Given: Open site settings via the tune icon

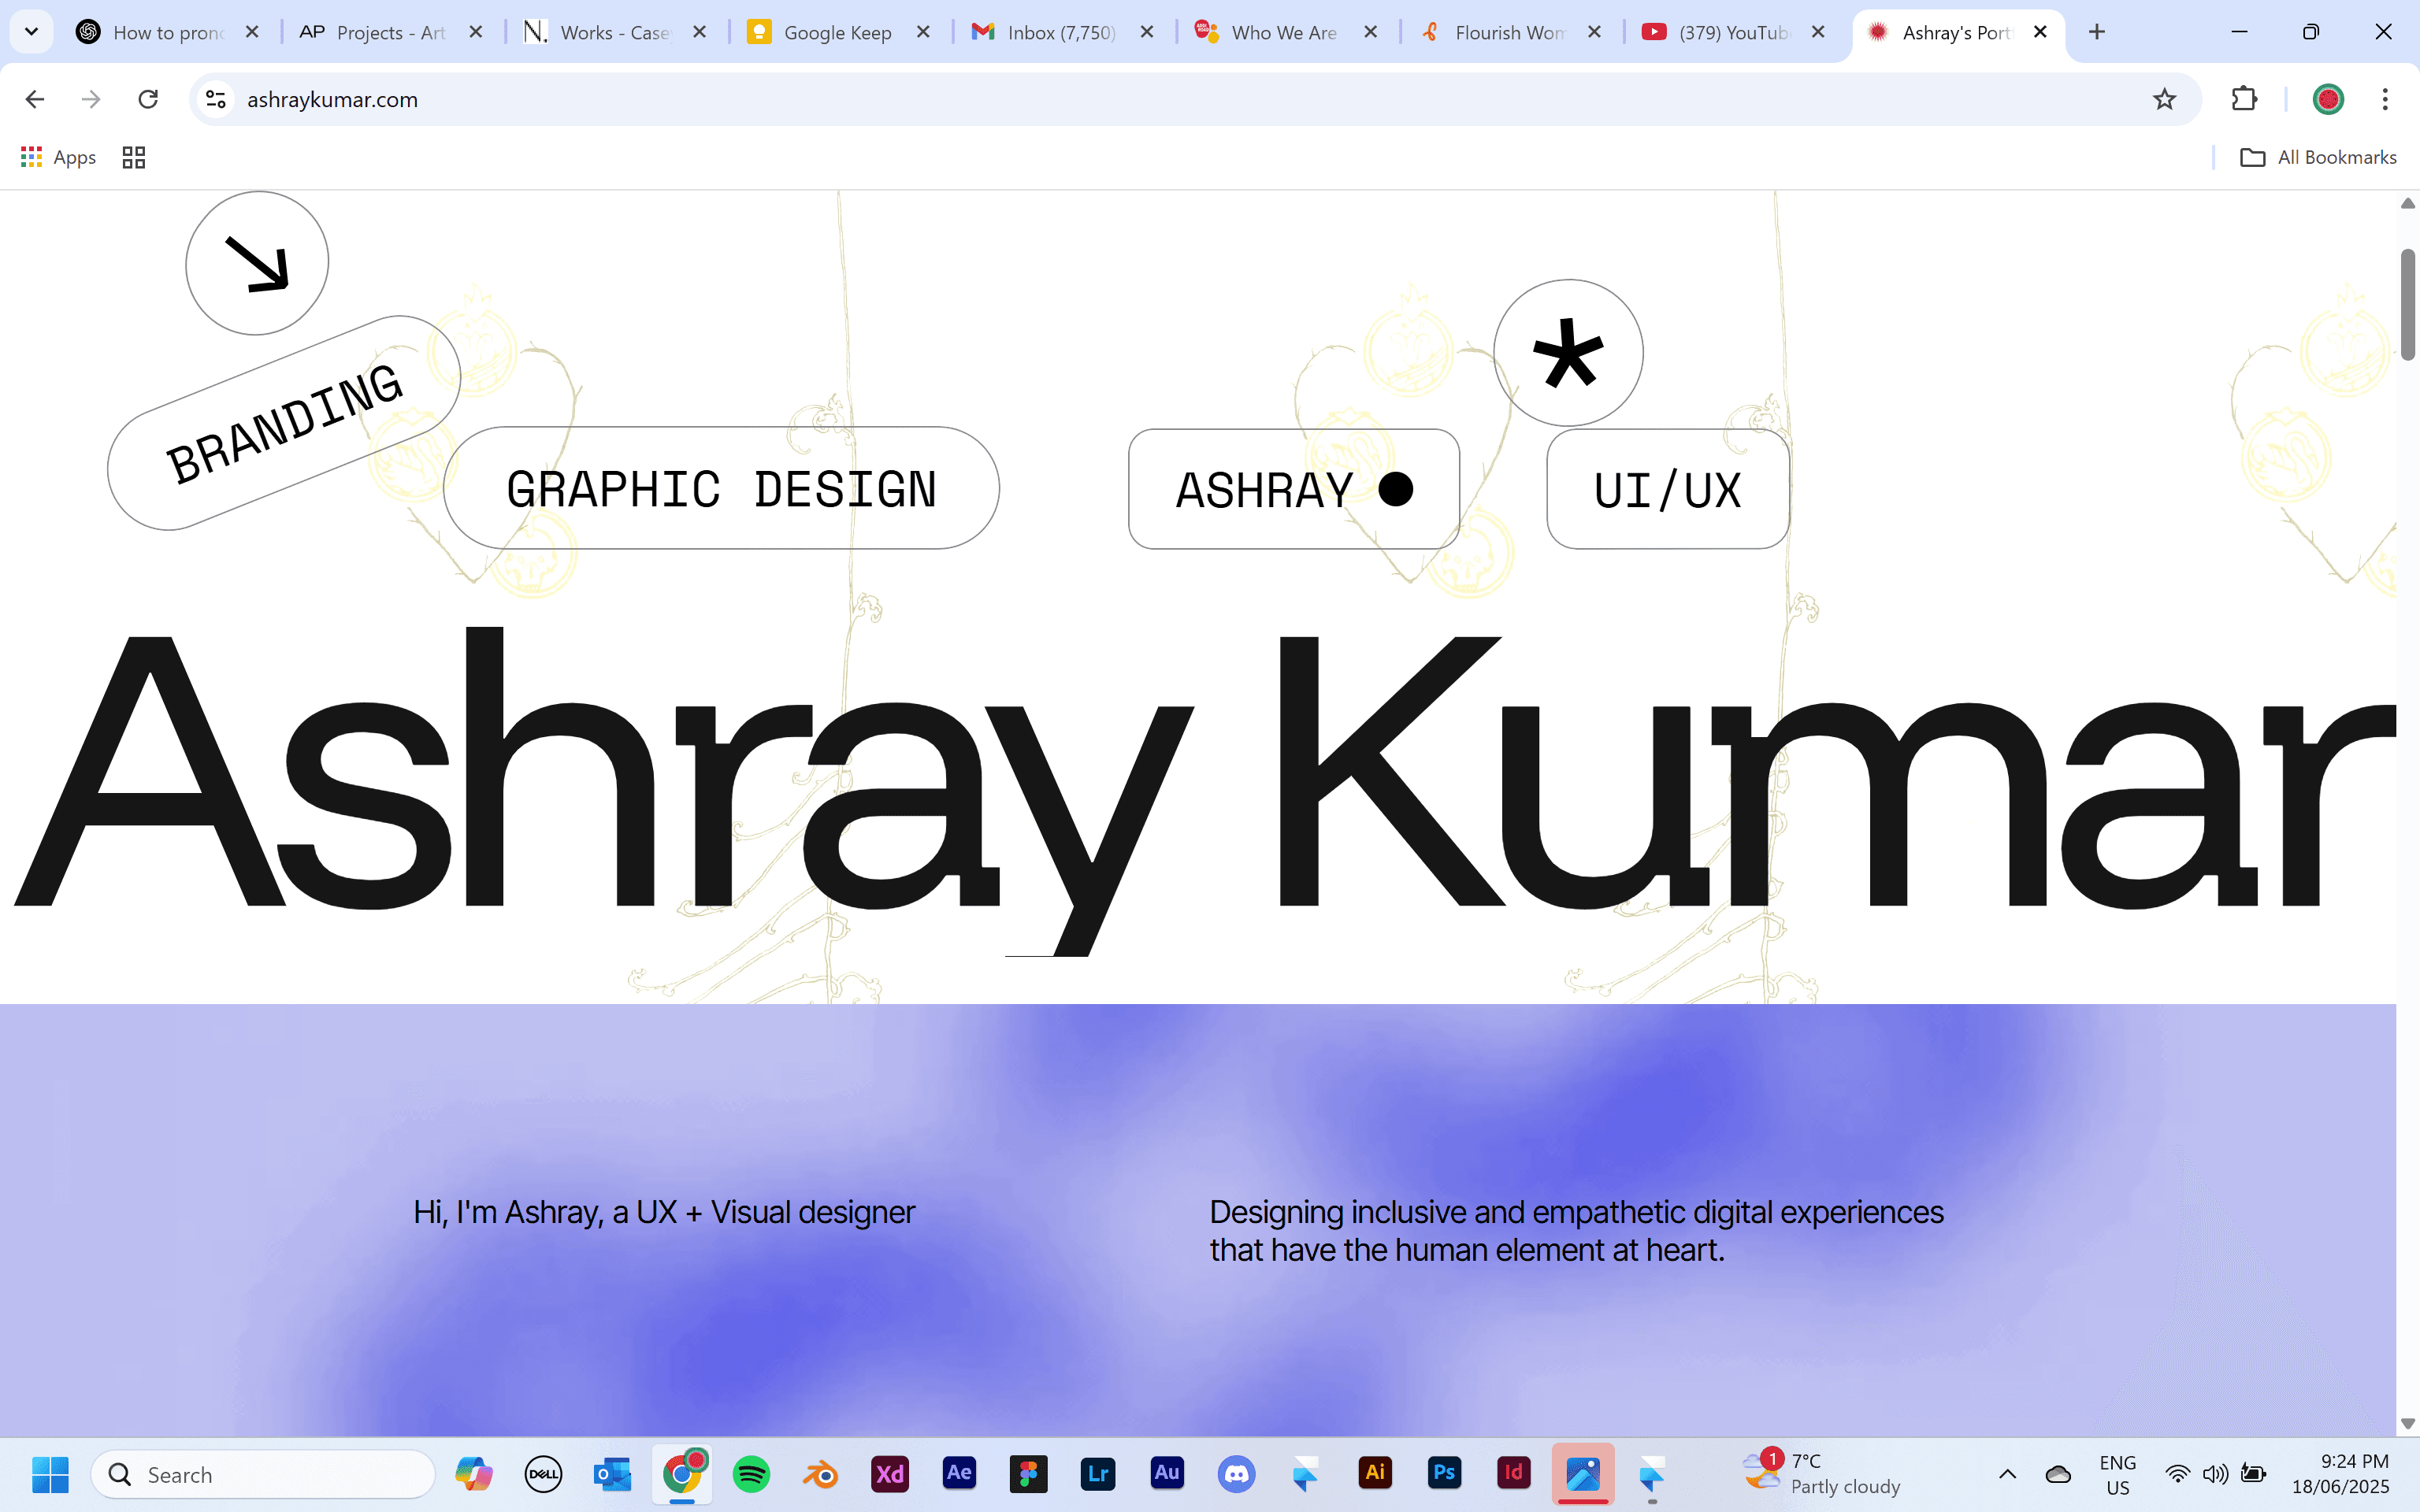Looking at the screenshot, I should [215, 99].
